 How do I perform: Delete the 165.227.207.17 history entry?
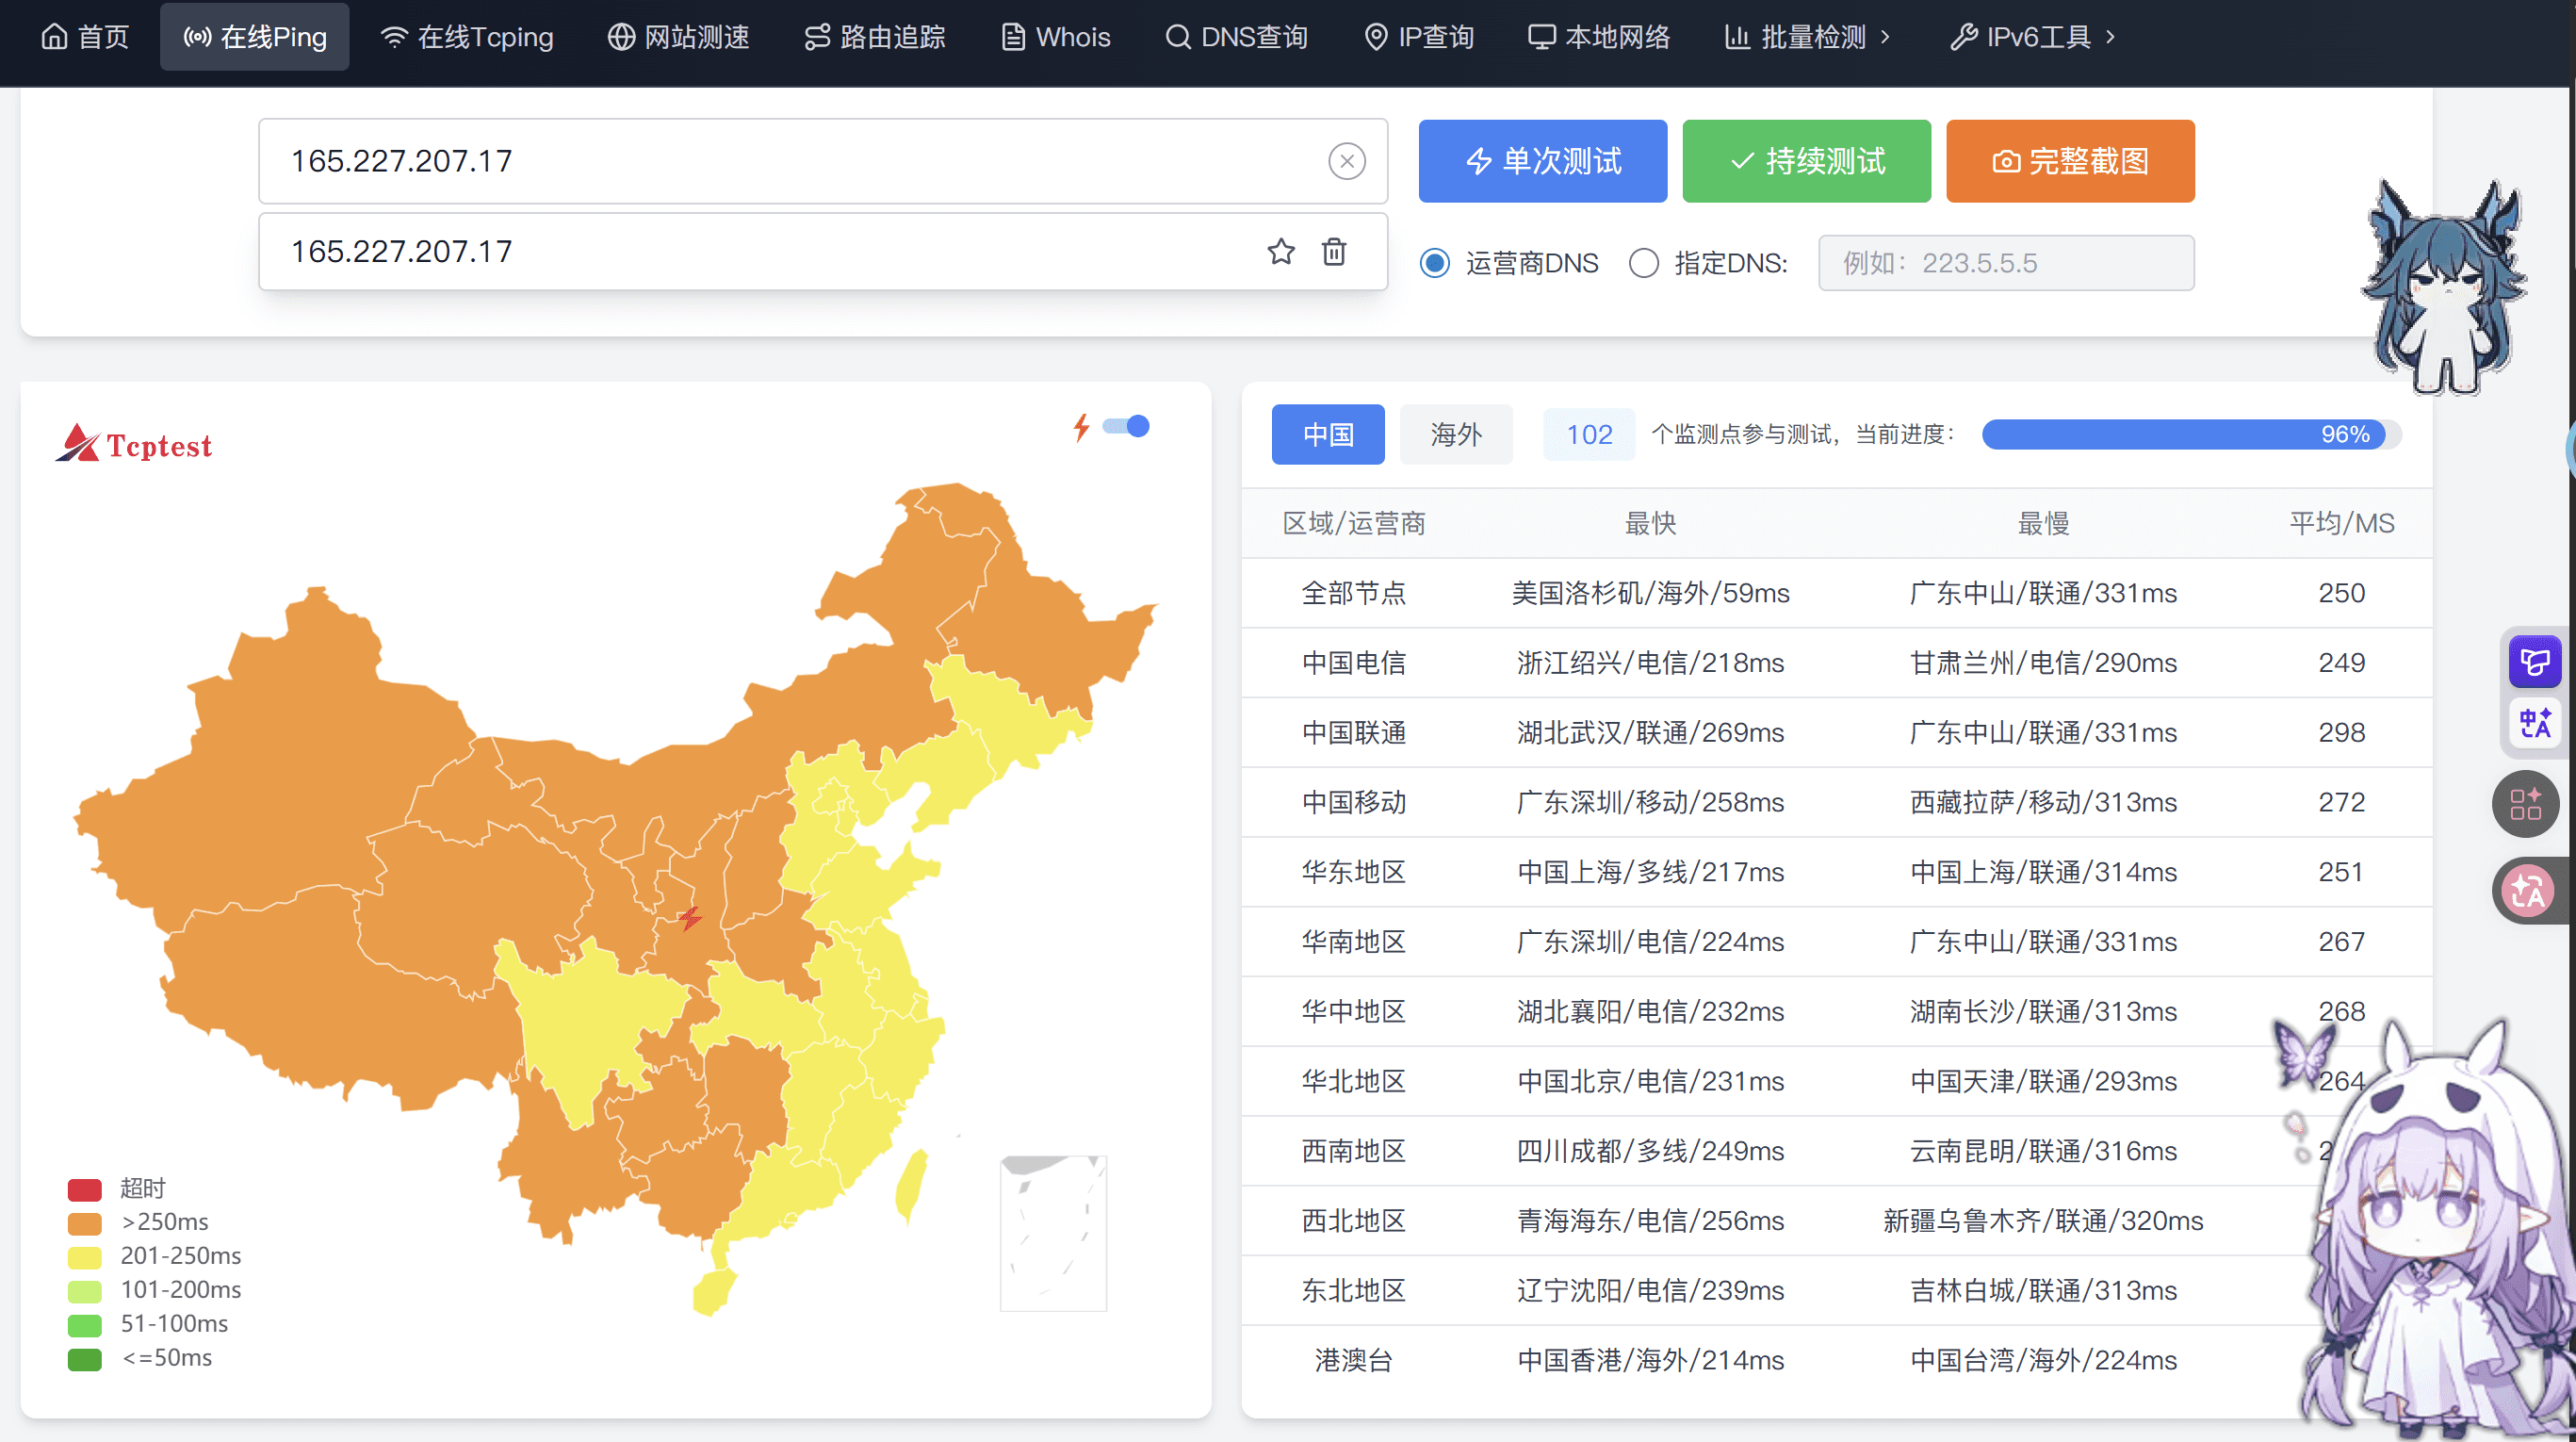coord(1333,251)
